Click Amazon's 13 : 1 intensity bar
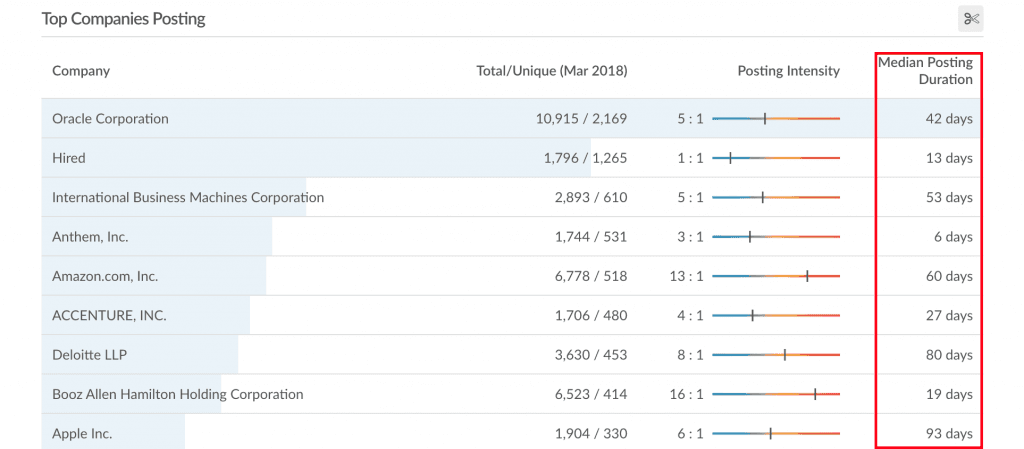Viewport: 1024px width, 449px height. (776, 276)
